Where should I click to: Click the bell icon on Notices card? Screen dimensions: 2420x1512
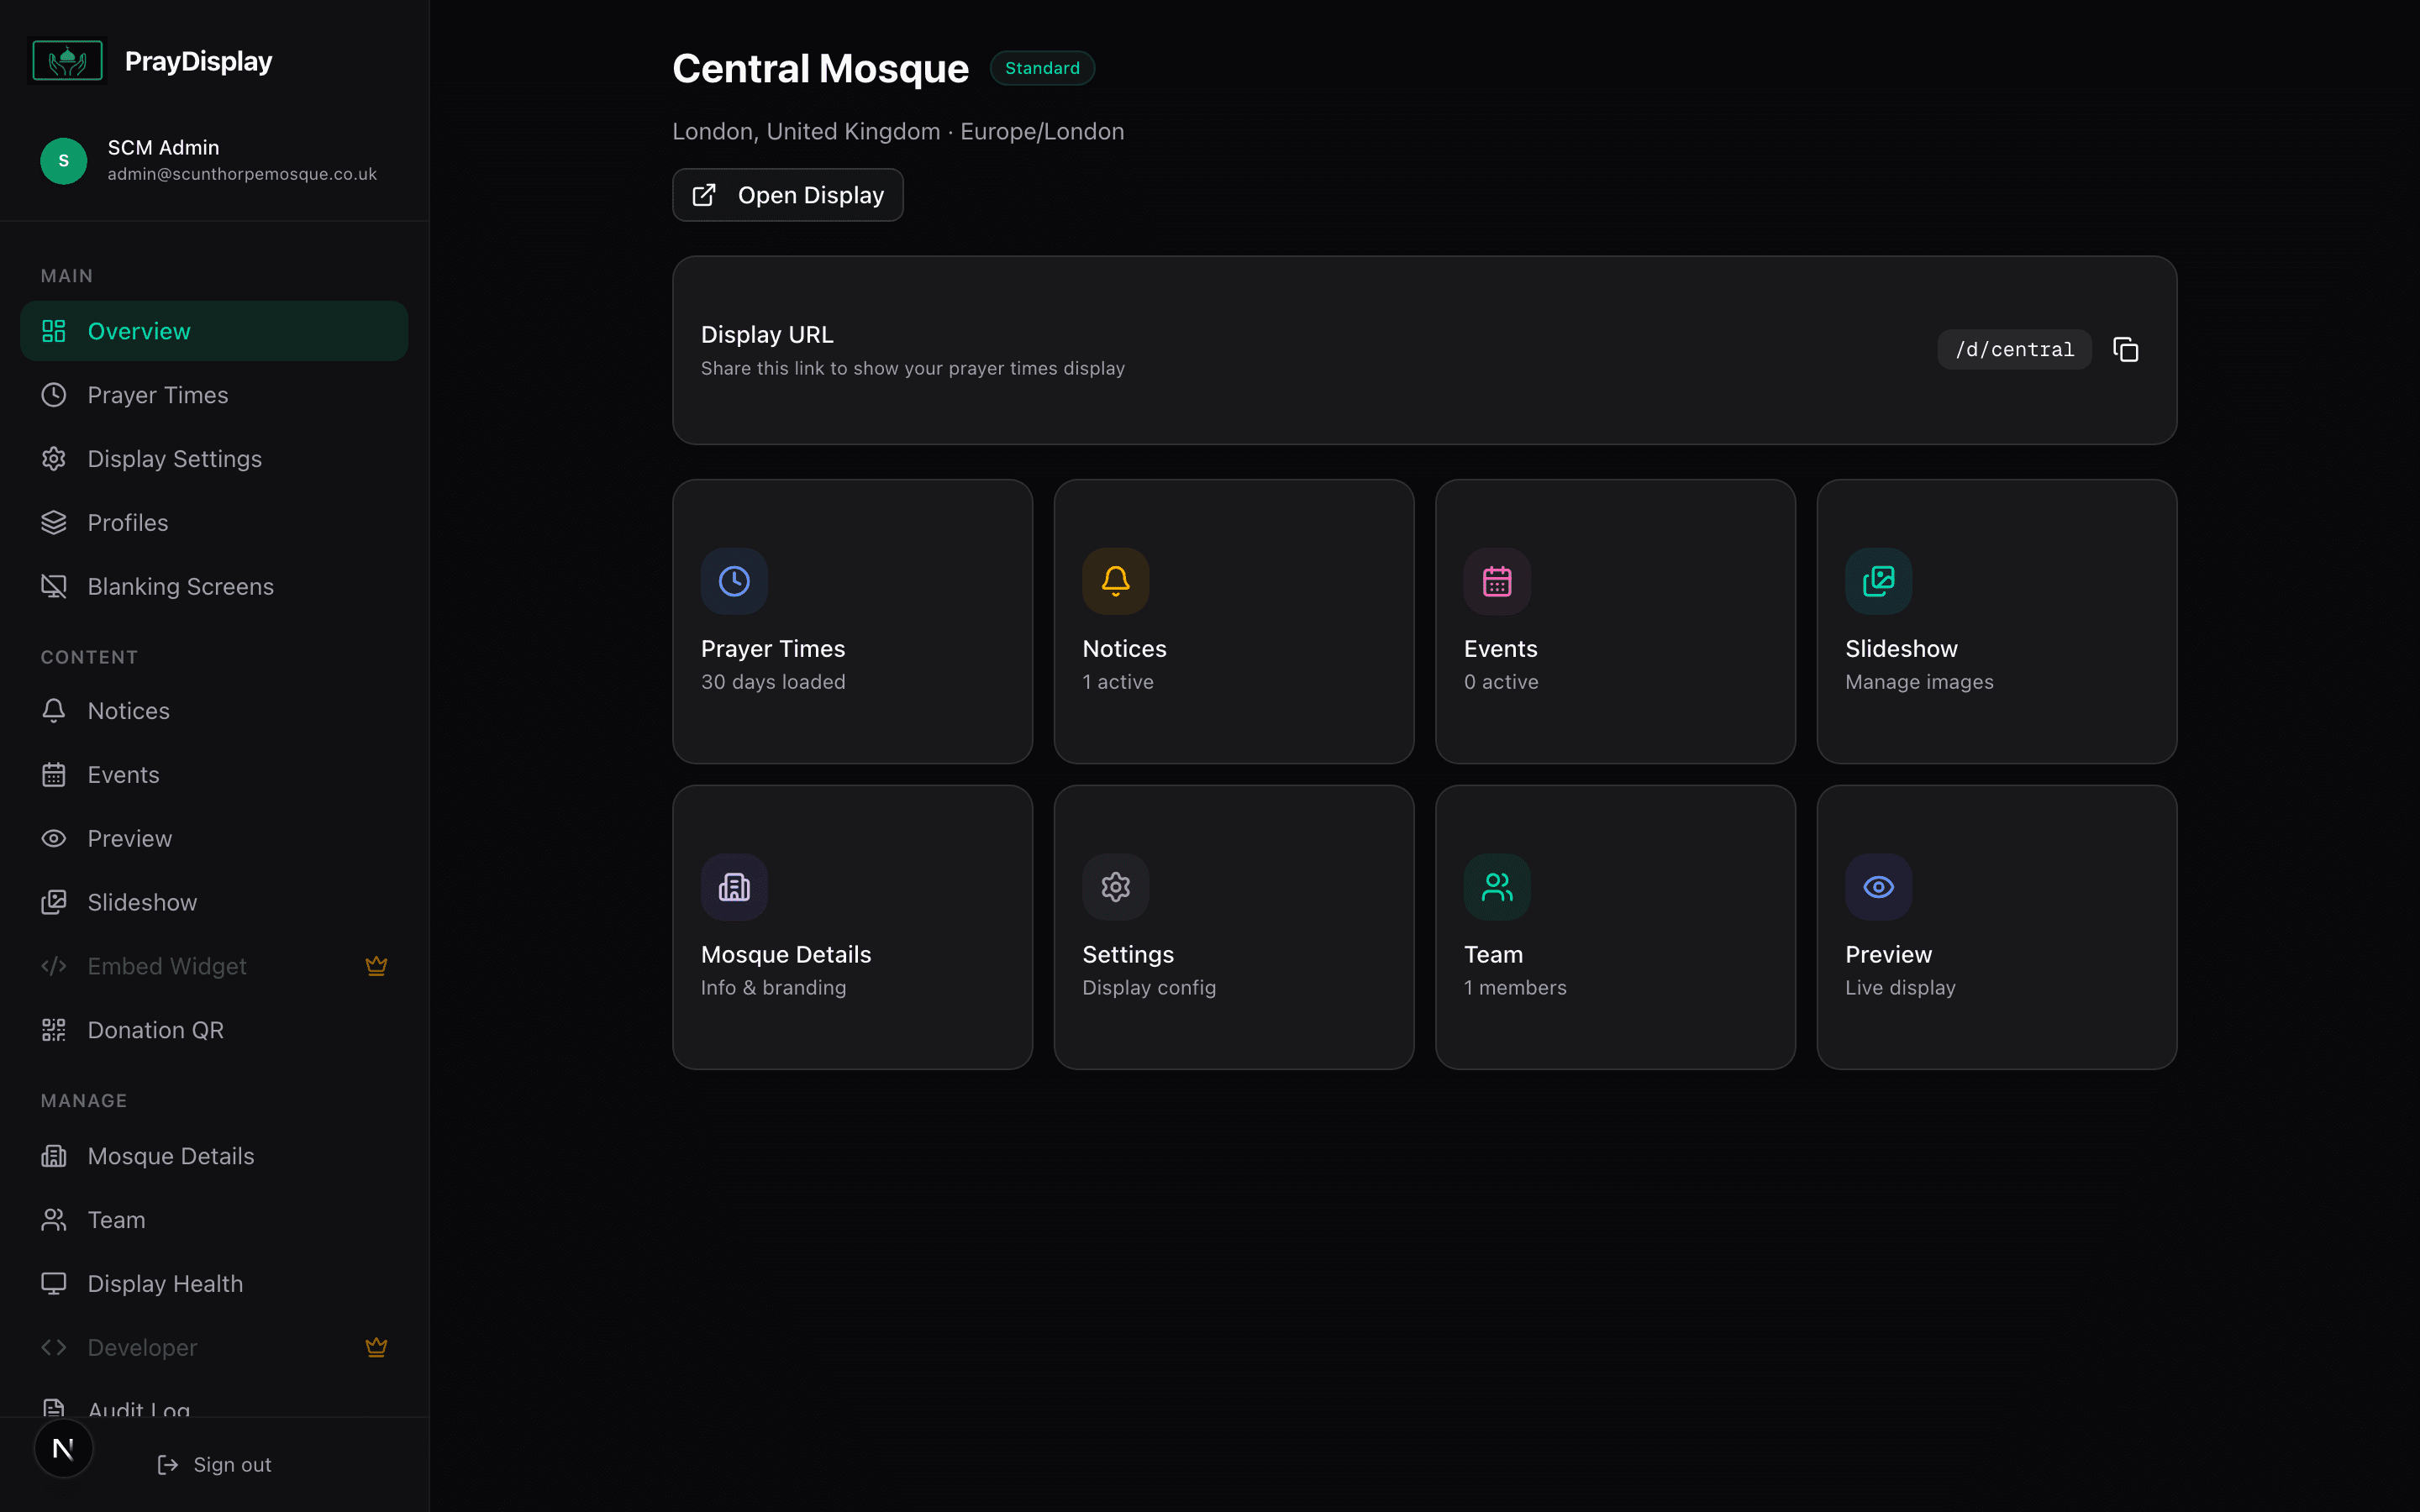tap(1115, 581)
